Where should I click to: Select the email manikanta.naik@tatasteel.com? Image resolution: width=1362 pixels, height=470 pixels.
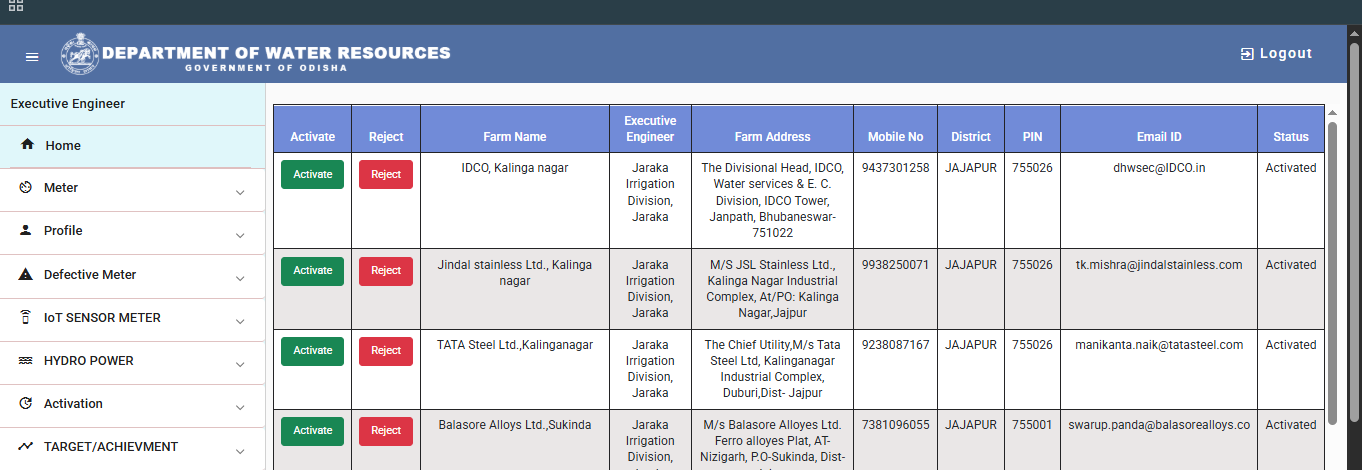1159,345
